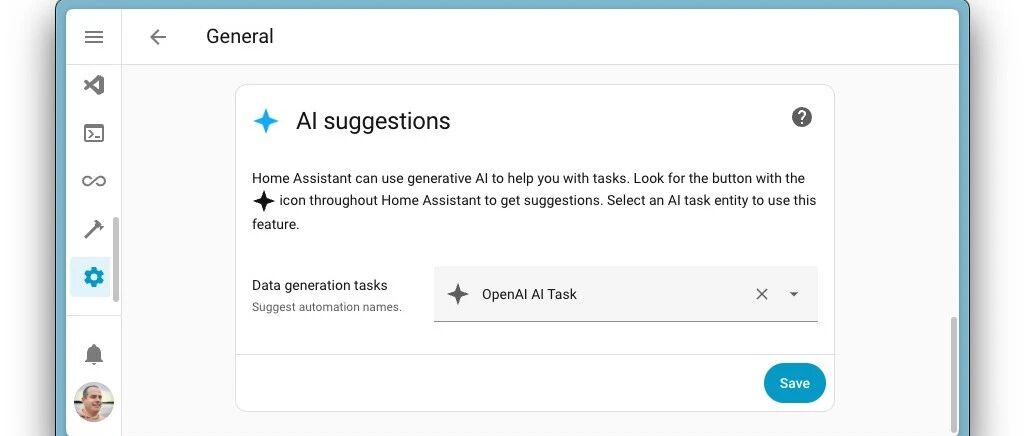Clear the OpenAI AI Task selection
The width and height of the screenshot is (1025, 436).
point(762,294)
